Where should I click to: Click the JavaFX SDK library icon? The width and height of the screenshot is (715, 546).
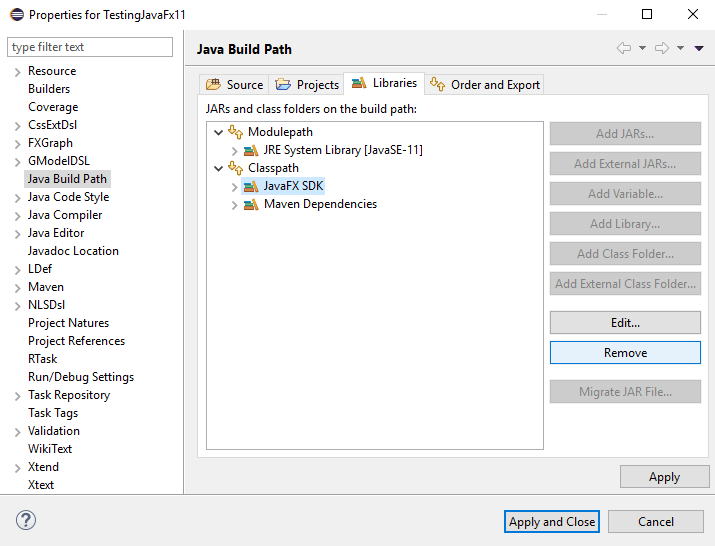point(251,186)
